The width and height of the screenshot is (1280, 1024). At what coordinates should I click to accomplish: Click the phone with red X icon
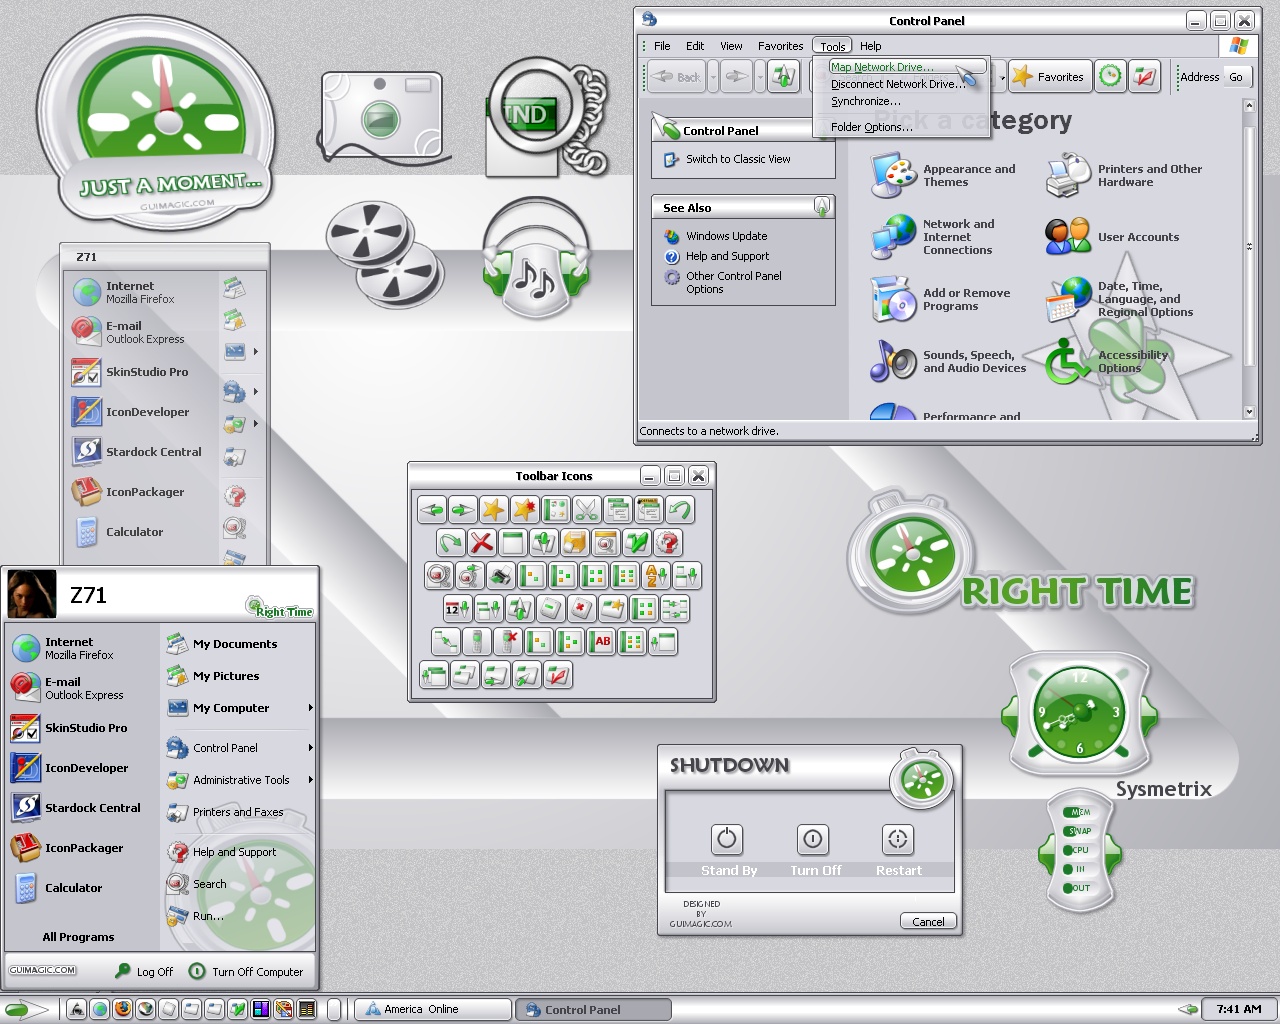click(x=508, y=641)
